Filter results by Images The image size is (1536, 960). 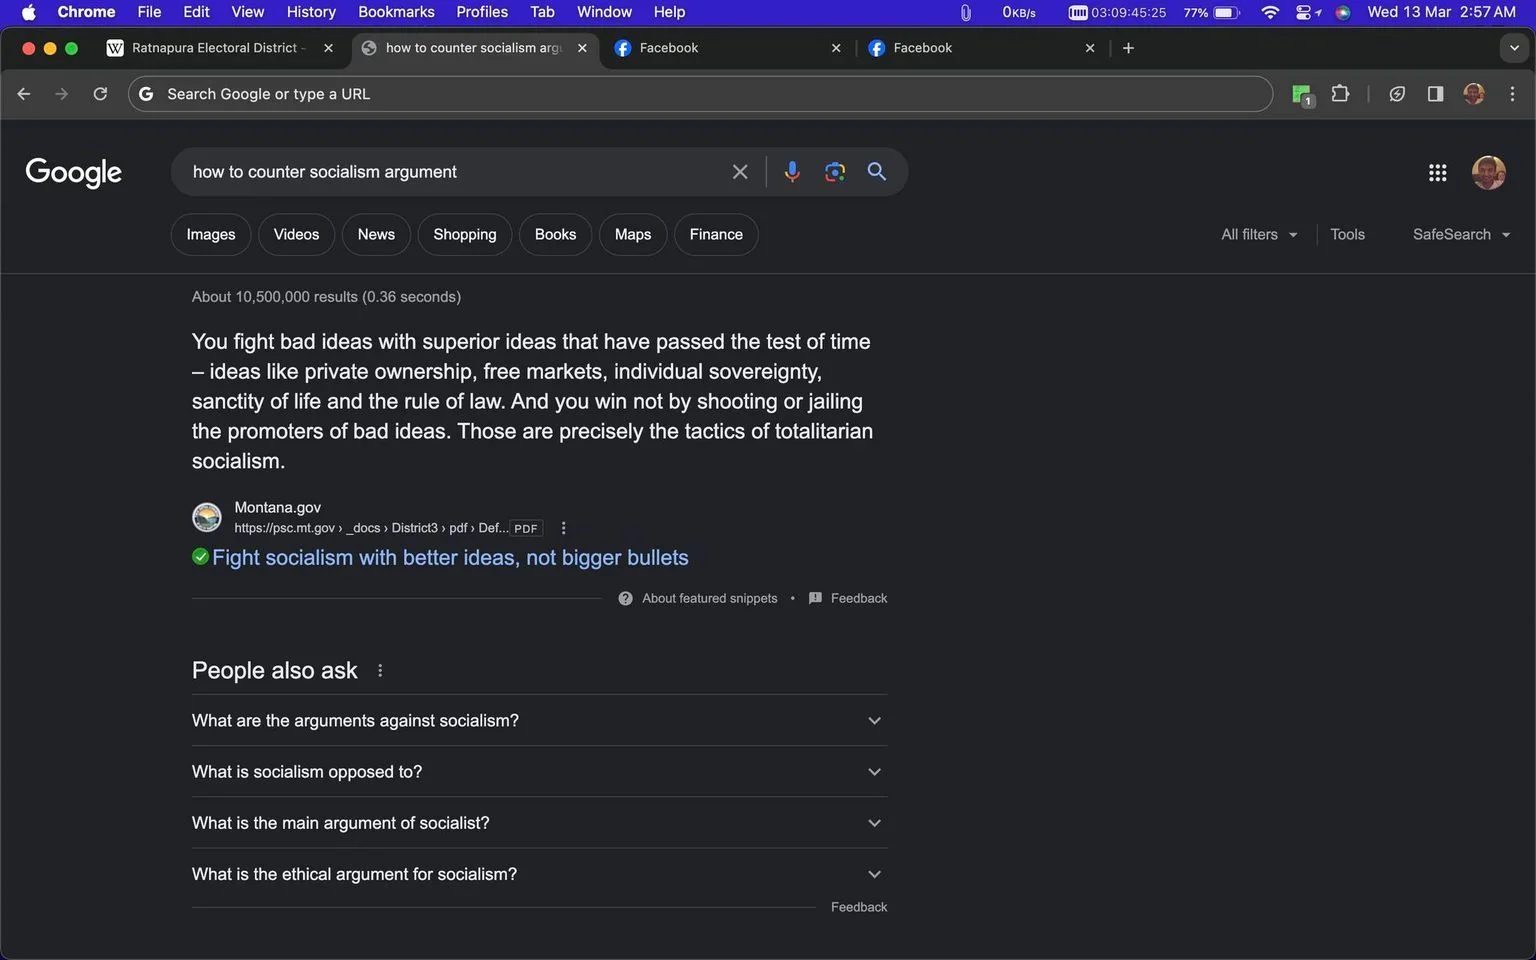click(x=211, y=234)
